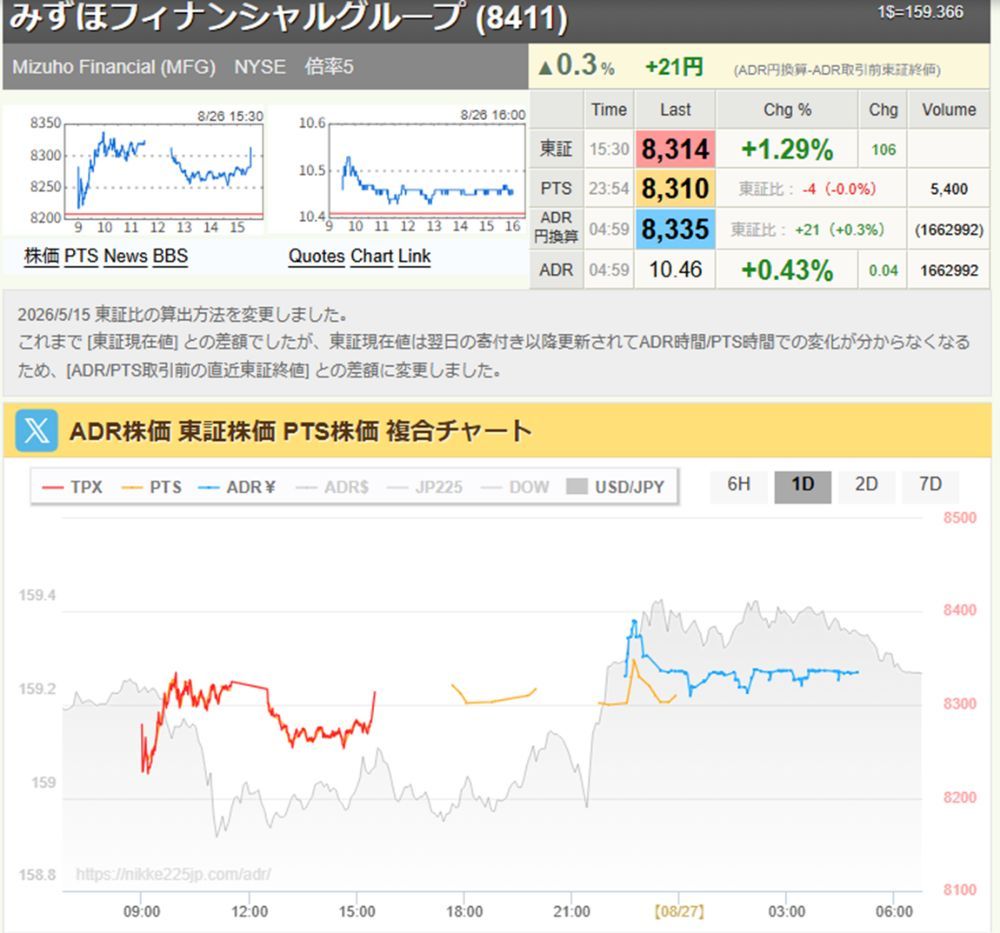Select the 1D chart range
Image resolution: width=1000 pixels, height=933 pixels.
(x=802, y=485)
